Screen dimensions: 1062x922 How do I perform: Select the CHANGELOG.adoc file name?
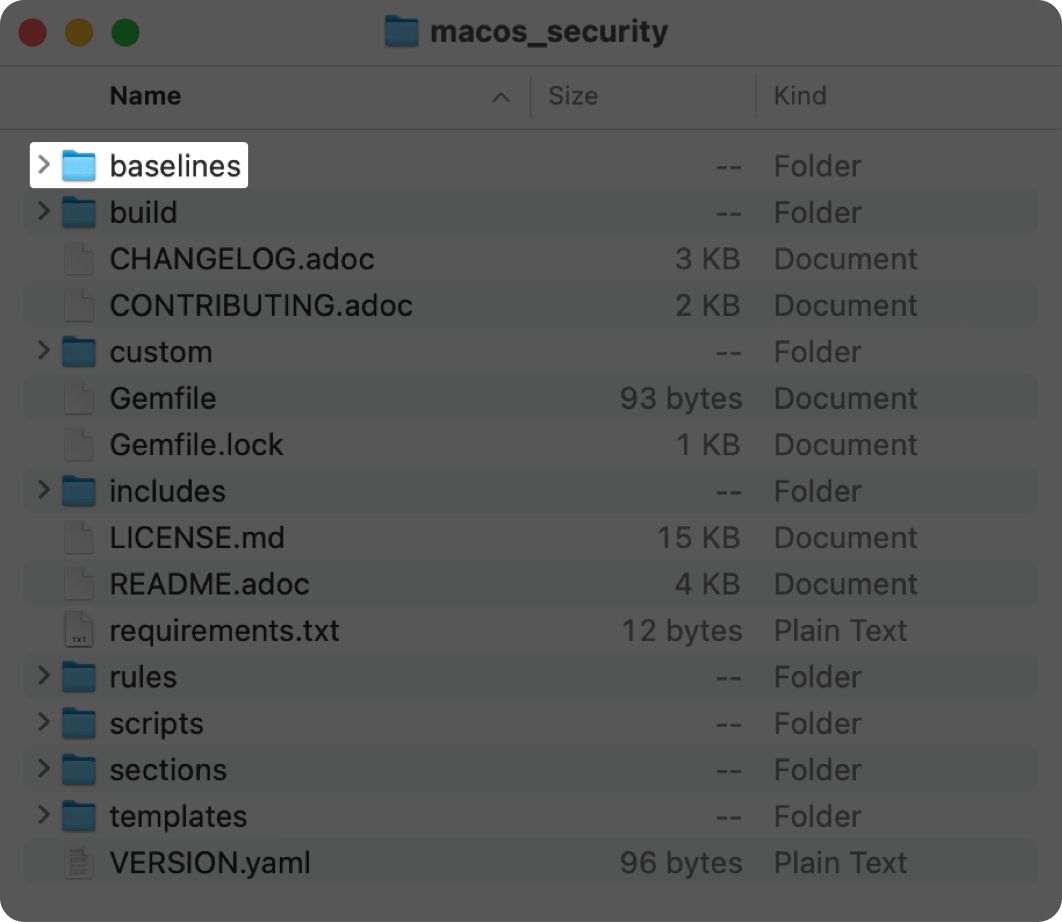point(242,259)
